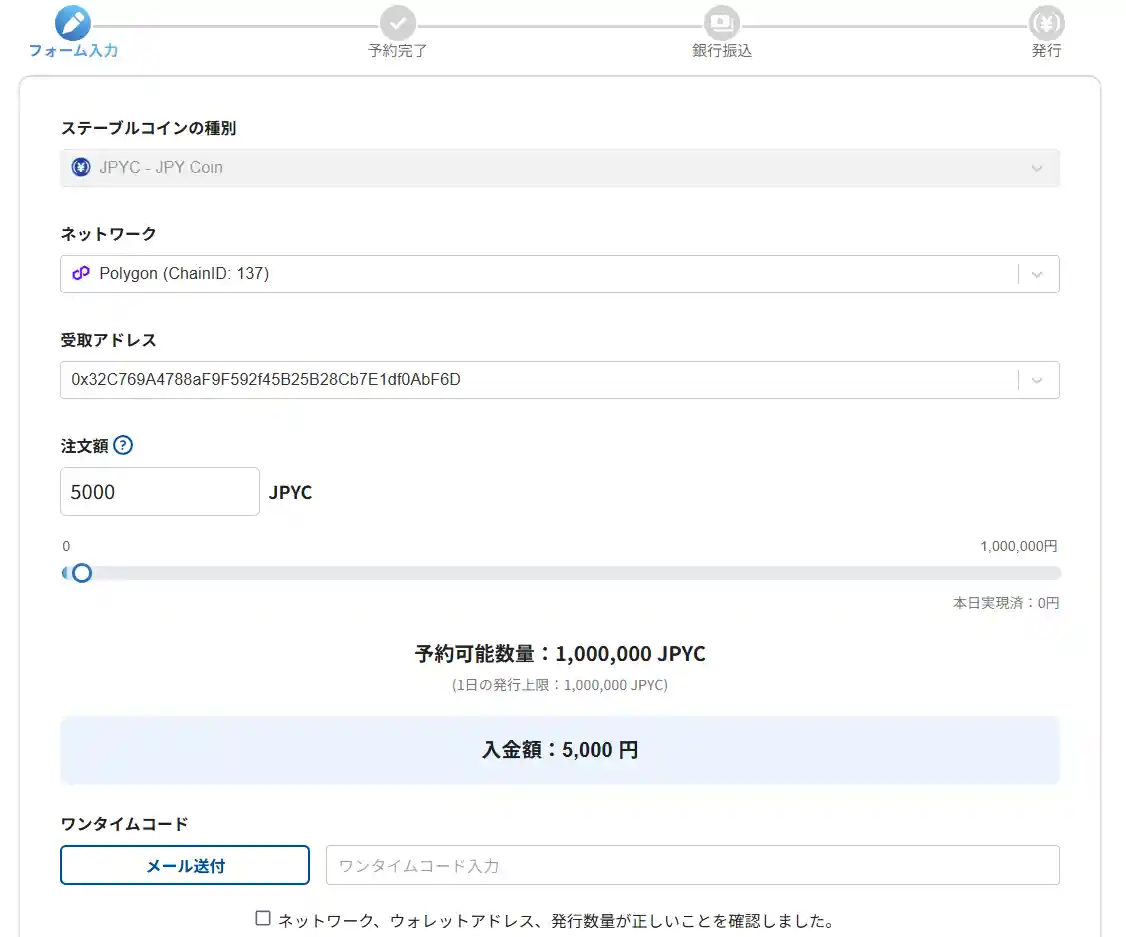Click the JPYC coin logo in the stablecoin field
Screen dimensions: 1126x937
coord(81,167)
